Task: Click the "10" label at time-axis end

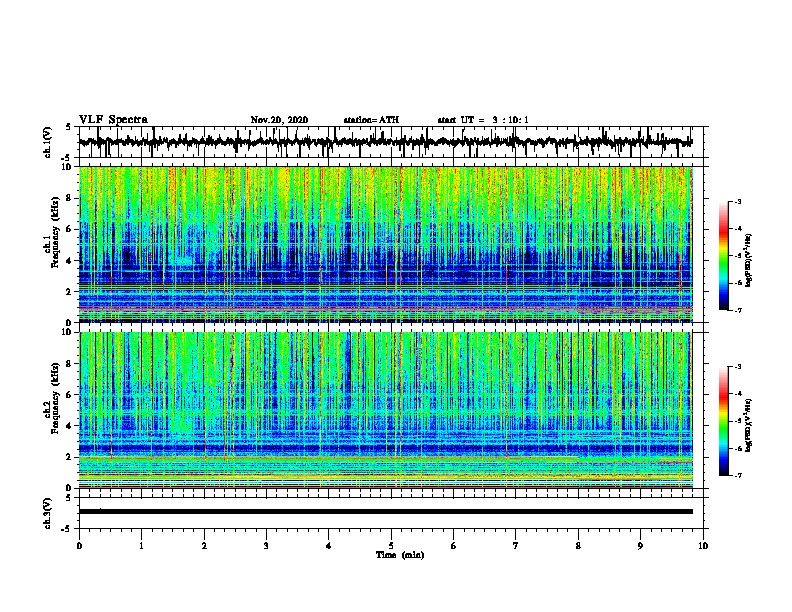Action: [703, 546]
